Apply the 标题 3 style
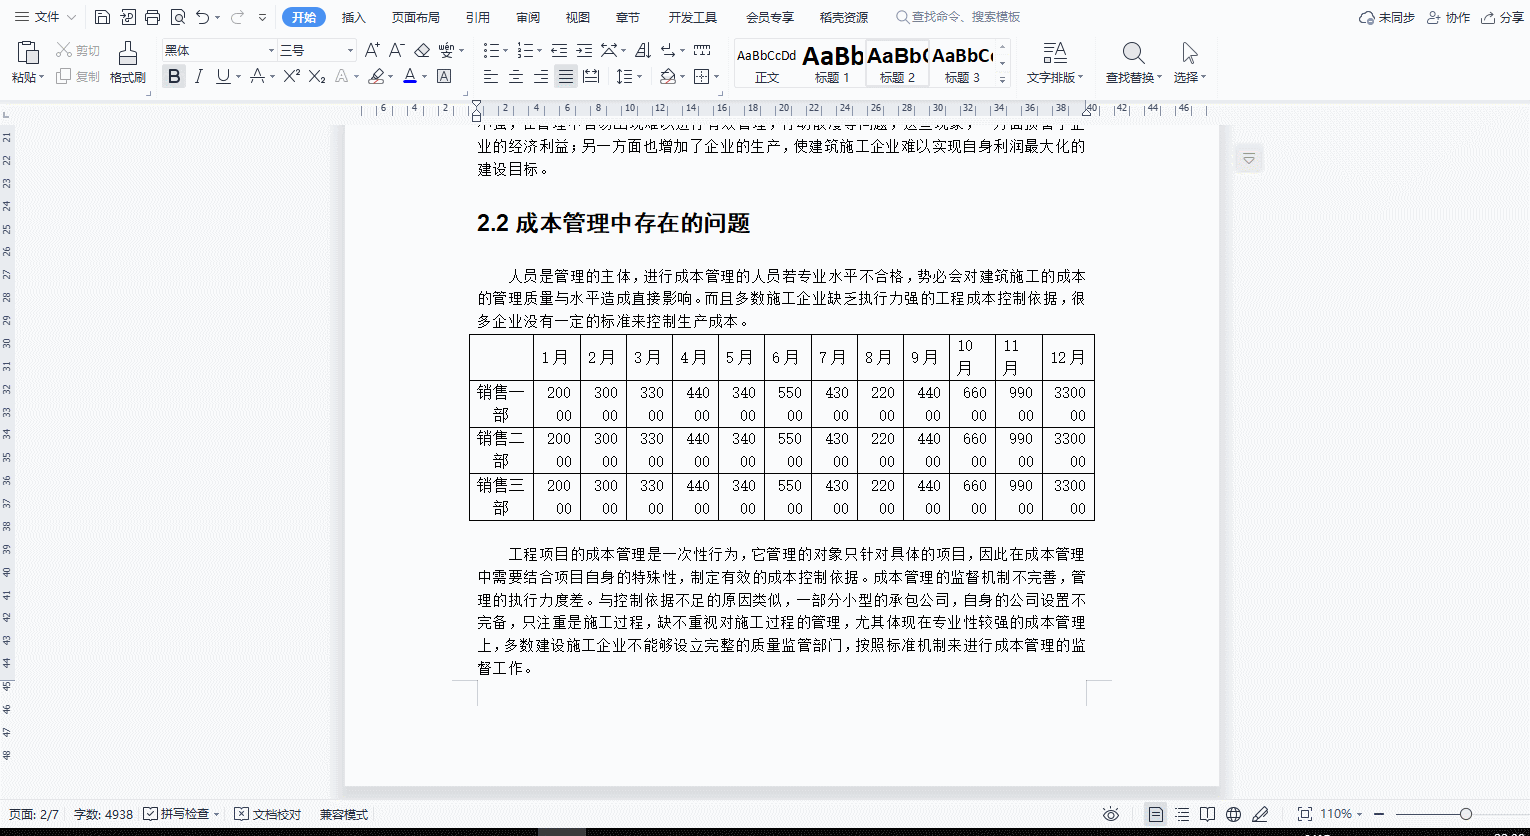This screenshot has height=836, width=1530. click(x=963, y=64)
